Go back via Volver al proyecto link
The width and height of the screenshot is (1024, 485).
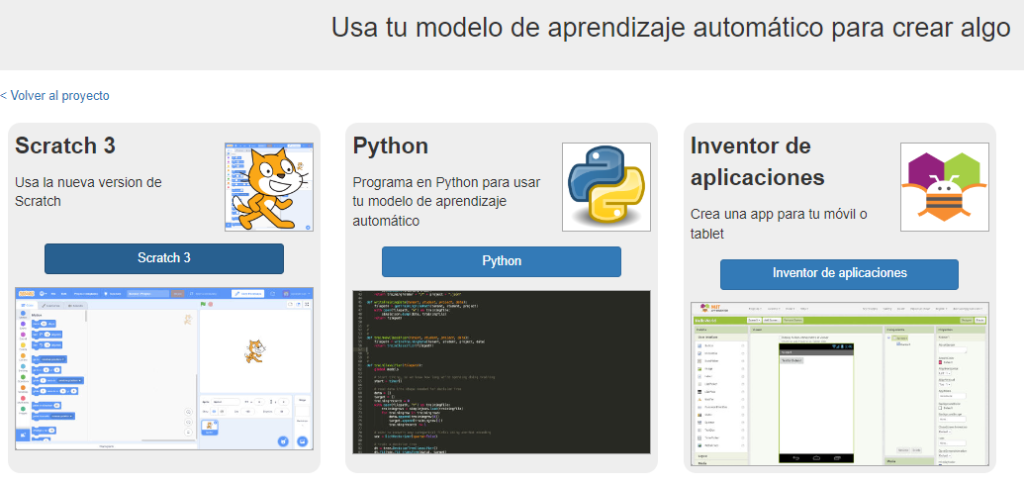click(56, 96)
